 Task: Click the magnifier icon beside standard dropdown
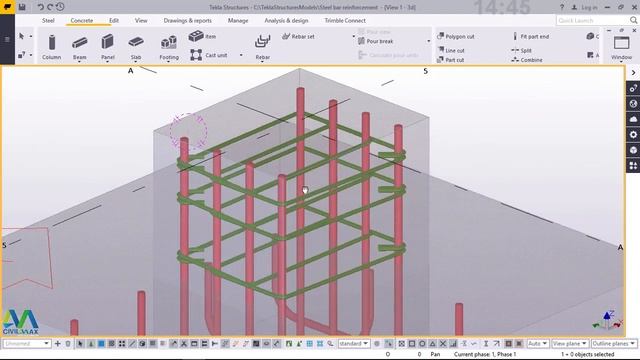[x=330, y=344]
